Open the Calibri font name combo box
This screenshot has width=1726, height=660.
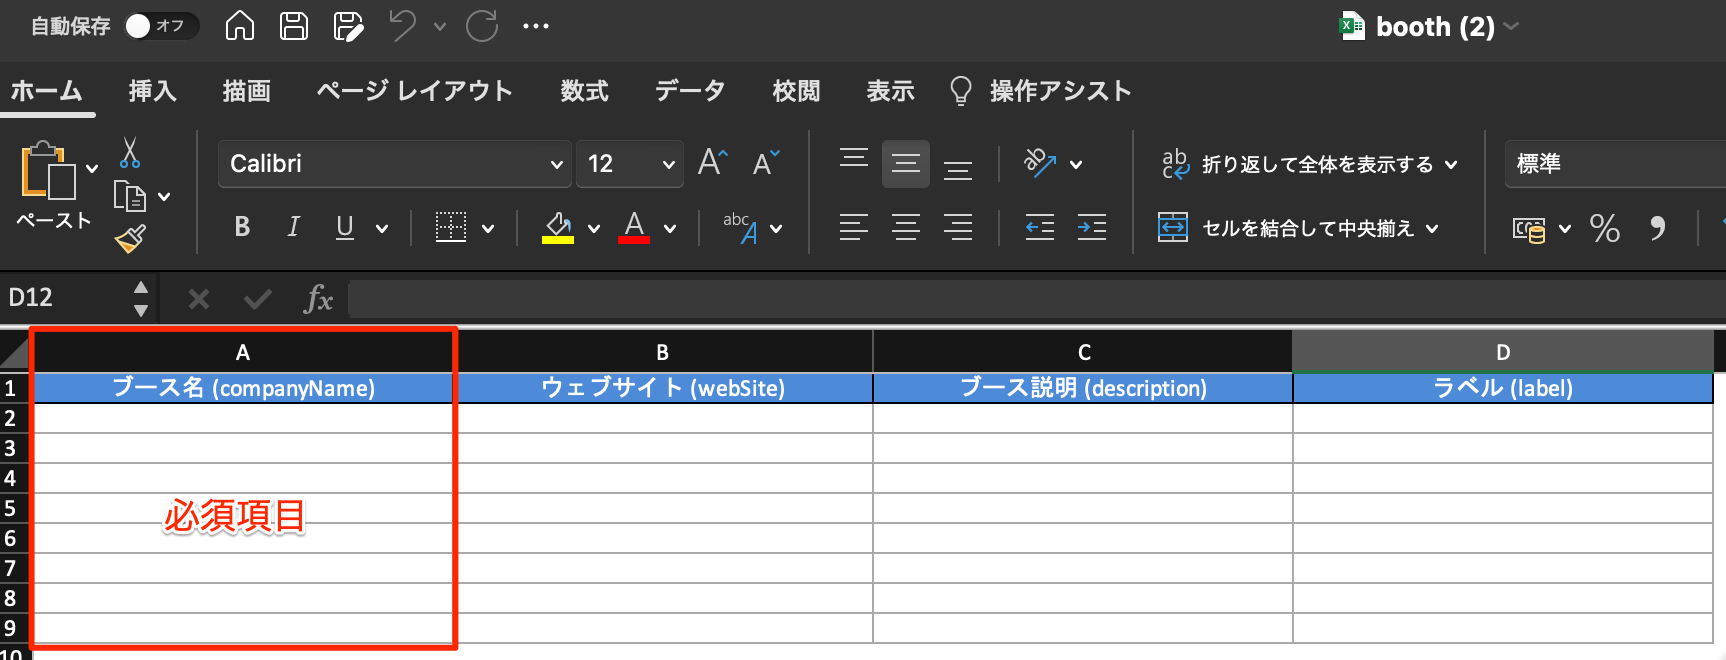coord(395,164)
